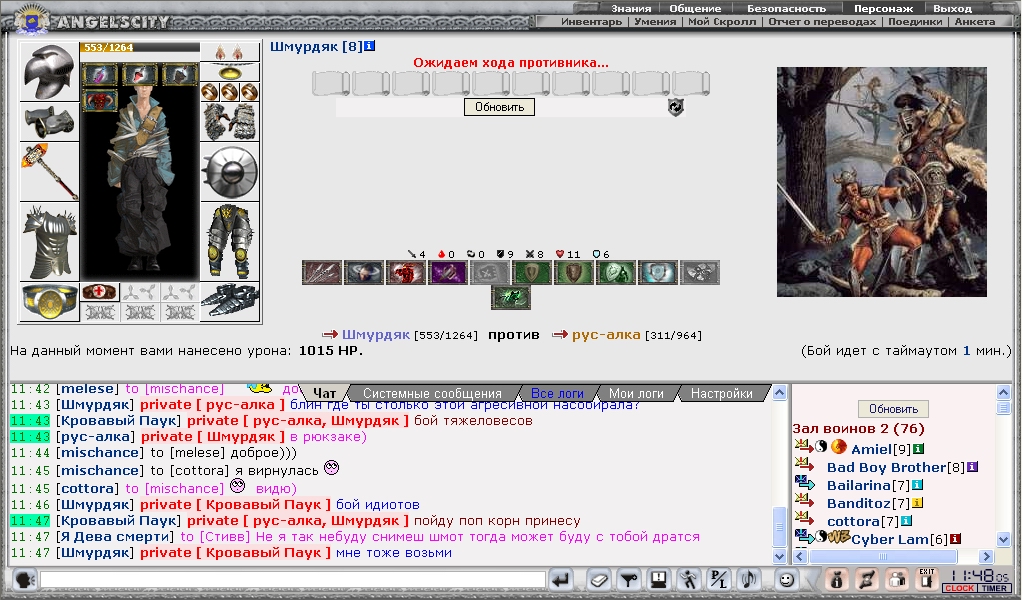Click the player list scroll right arrow
The height and width of the screenshot is (600, 1023).
tap(986, 556)
